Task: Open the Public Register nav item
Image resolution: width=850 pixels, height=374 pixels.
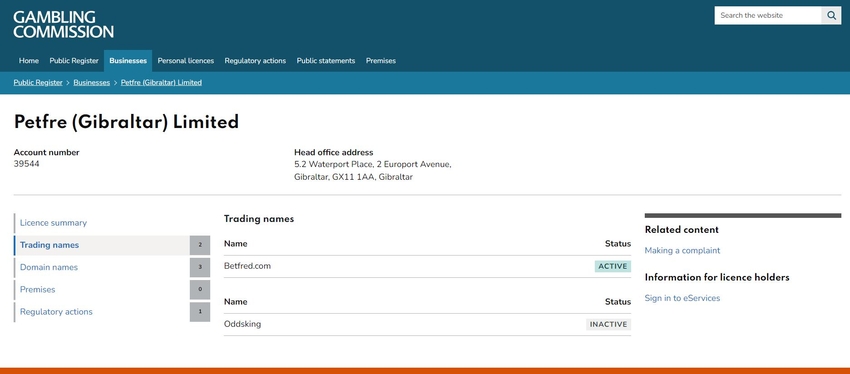Action: [74, 61]
